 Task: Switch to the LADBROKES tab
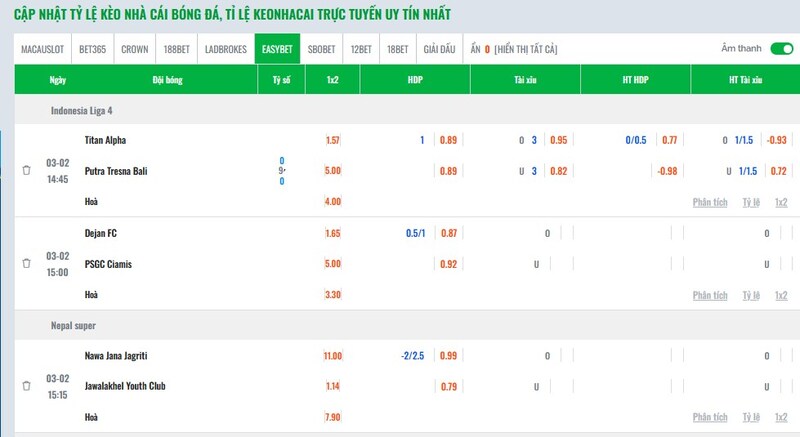pyautogui.click(x=226, y=49)
